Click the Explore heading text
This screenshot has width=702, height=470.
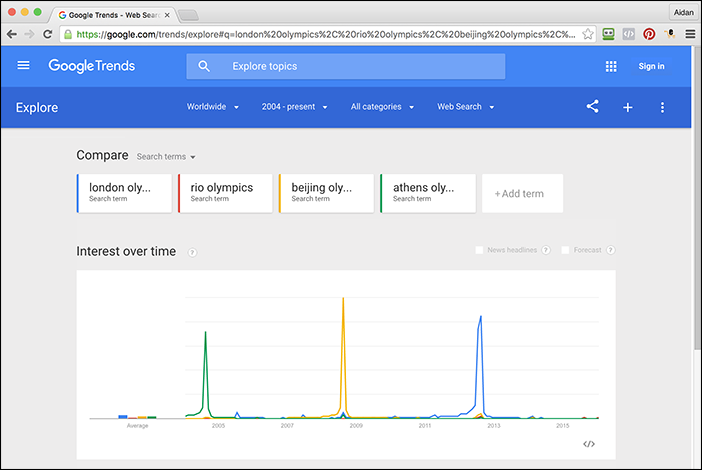37,108
